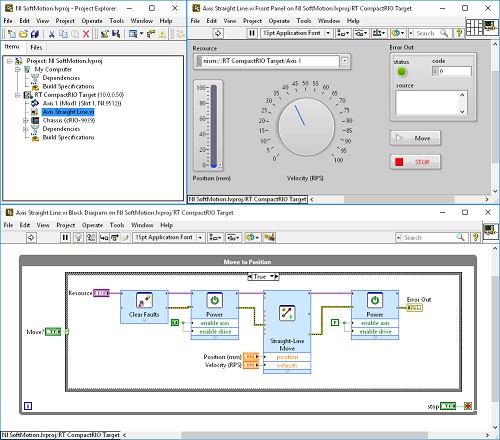Viewport: 500px width, 440px height.
Task: Click Pause button on Front Panel toolbar
Action: click(252, 33)
